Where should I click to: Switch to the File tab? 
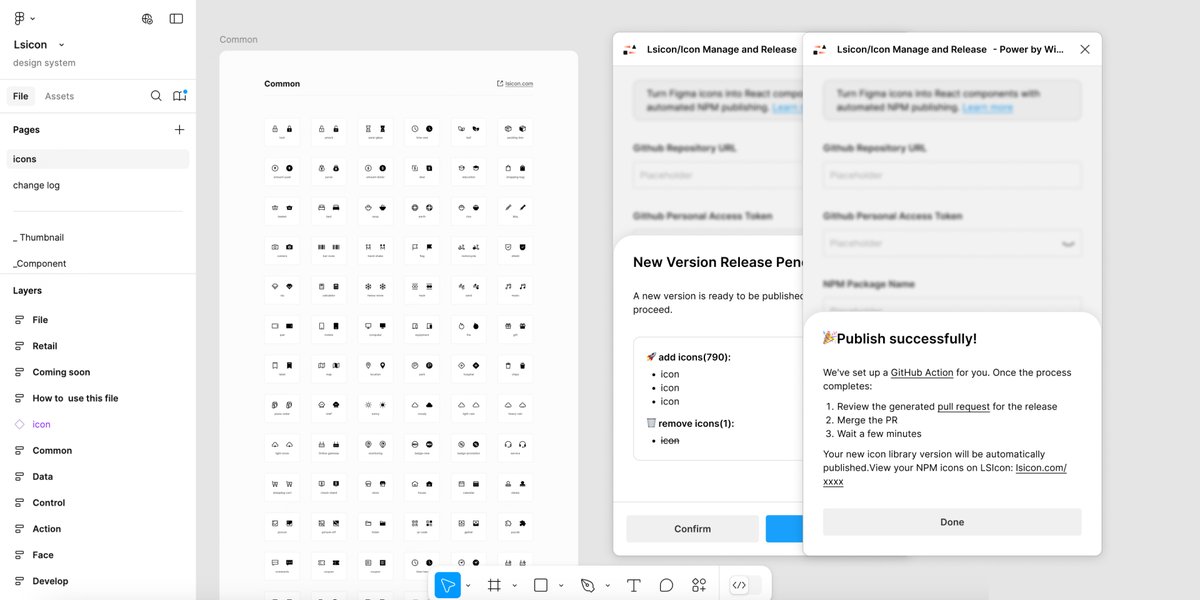click(20, 96)
